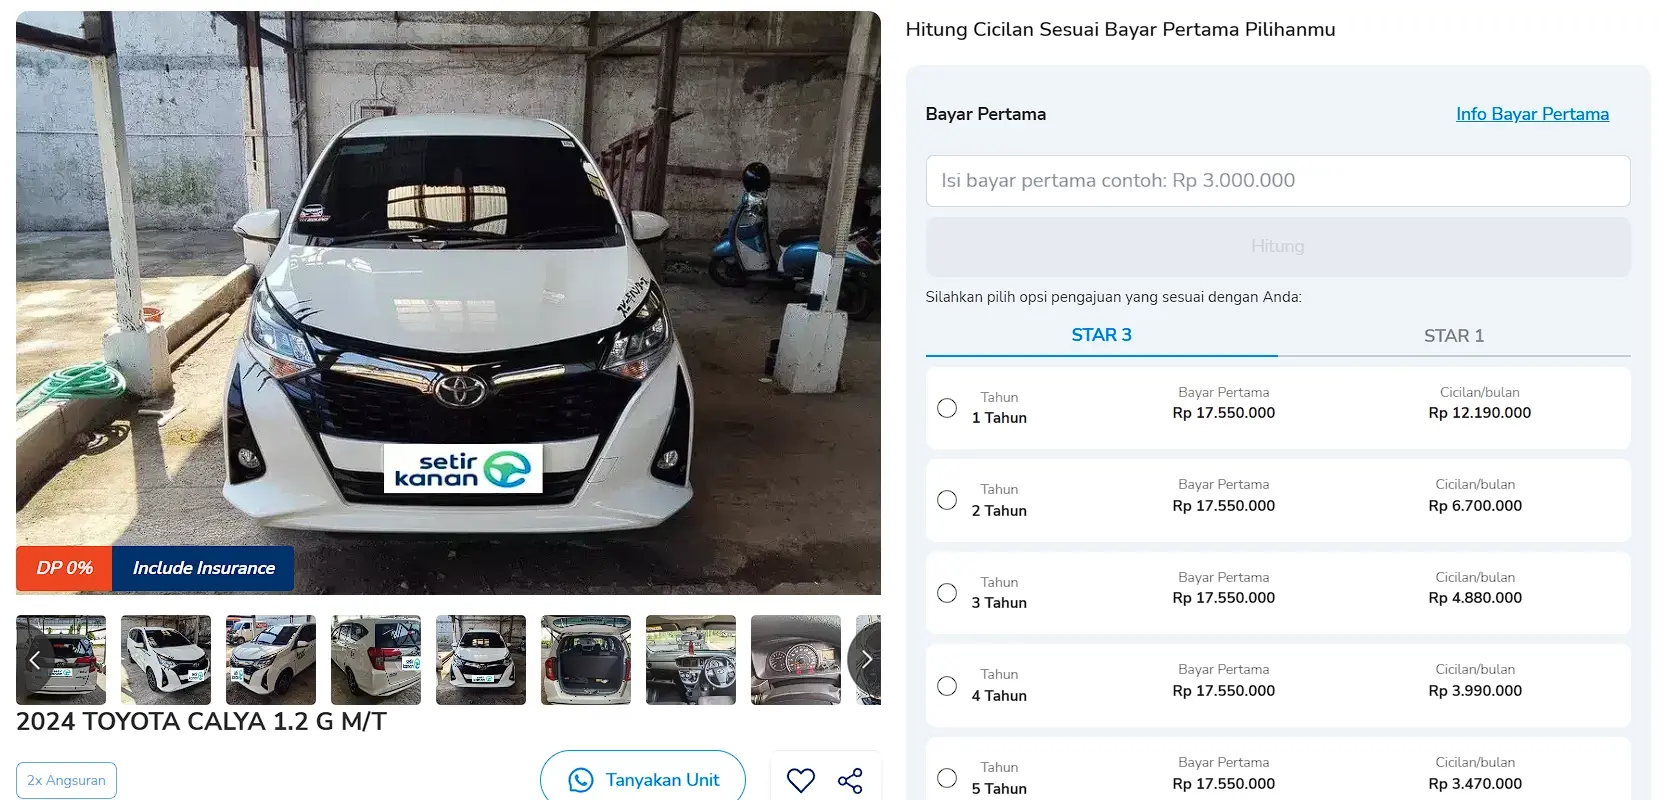Click the Tanyakan Unit WhatsApp button

[643, 780]
